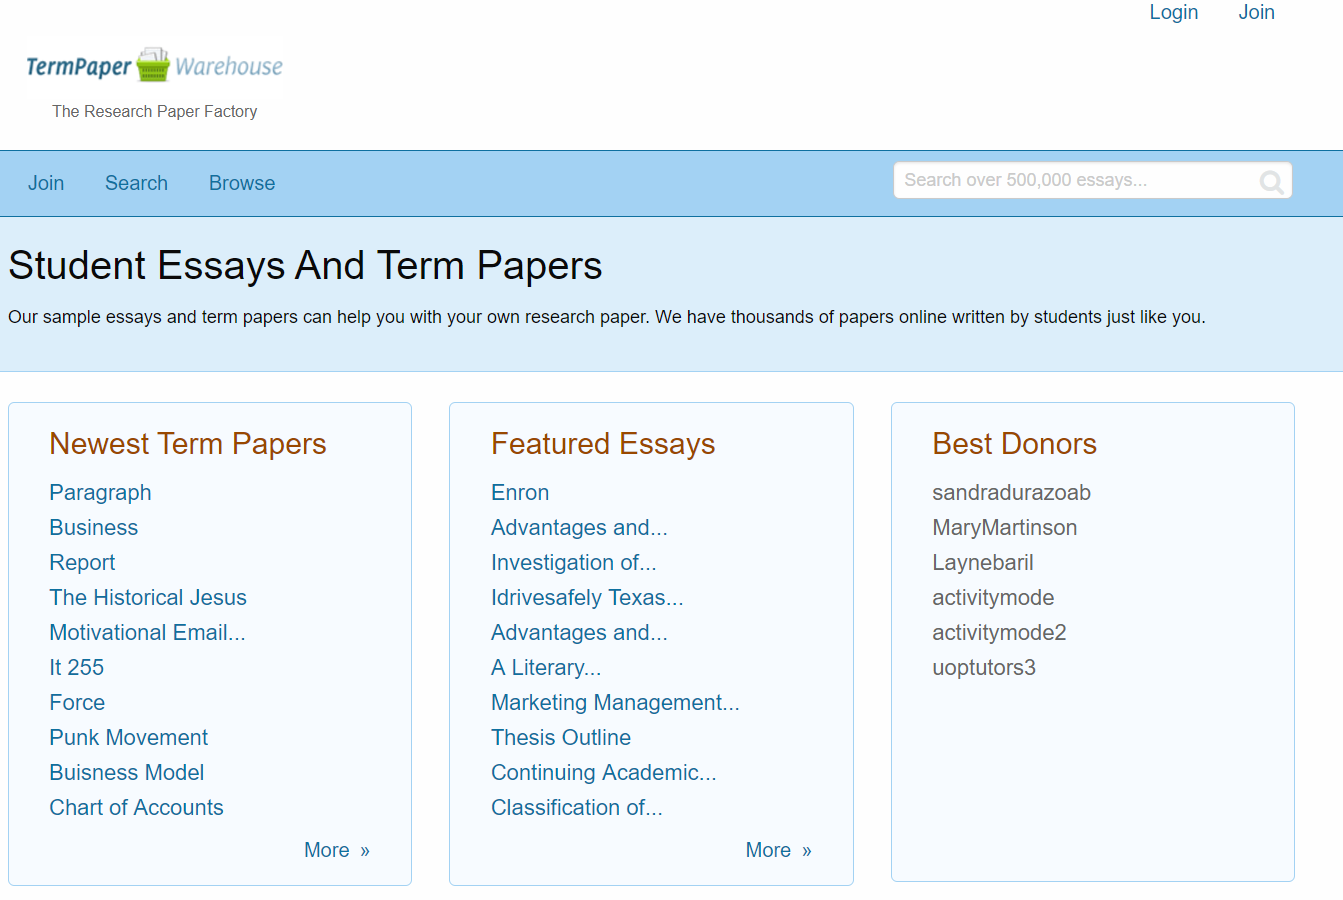
Task: Open the Marketing Management... essay
Action: click(x=615, y=702)
